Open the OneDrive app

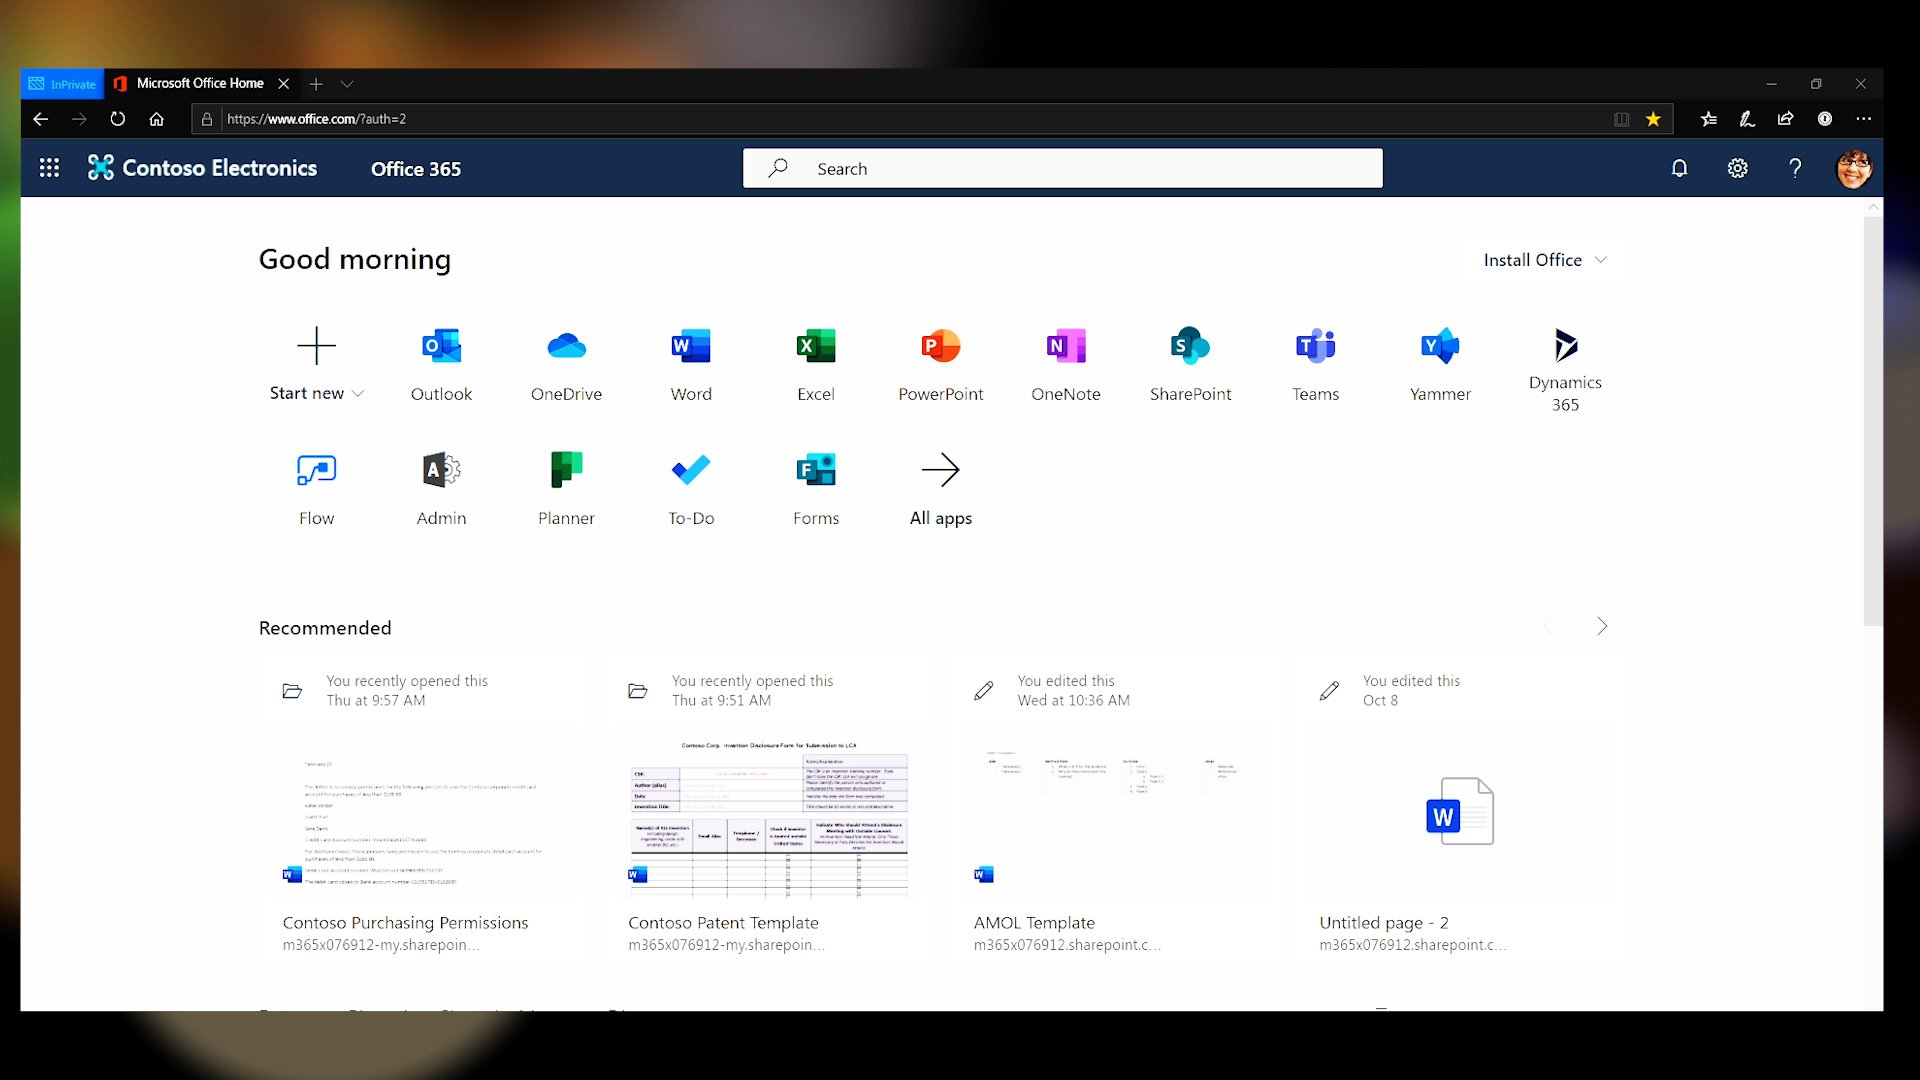pos(566,365)
